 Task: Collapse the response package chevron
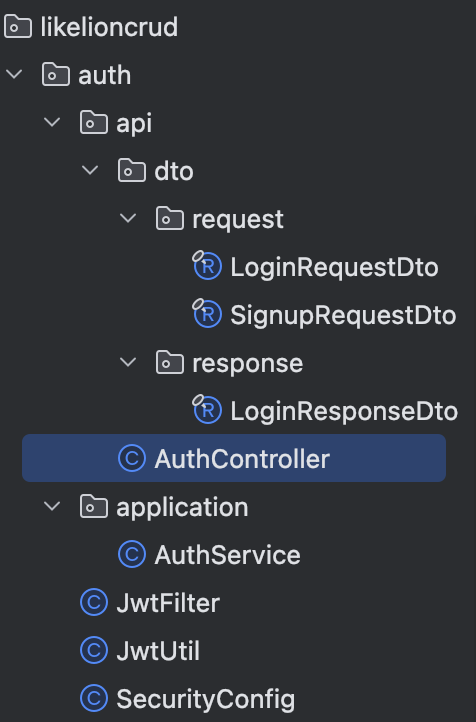point(128,362)
